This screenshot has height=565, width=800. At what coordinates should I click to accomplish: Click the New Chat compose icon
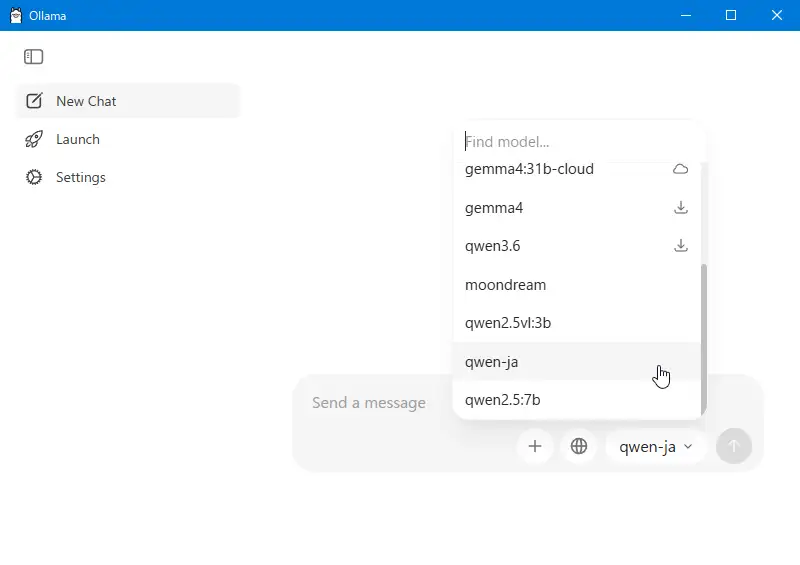[34, 101]
